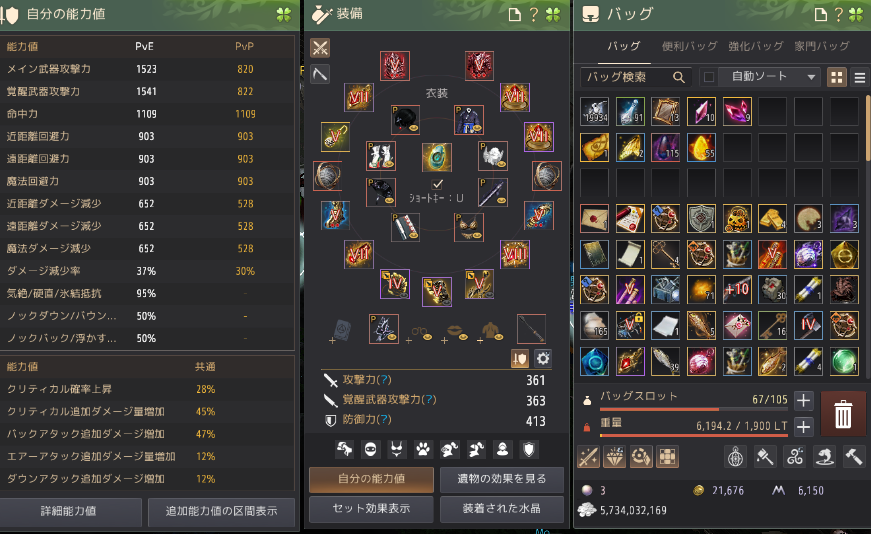Select the grid view icon in bag
Image resolution: width=871 pixels, height=534 pixels.
tap(837, 77)
